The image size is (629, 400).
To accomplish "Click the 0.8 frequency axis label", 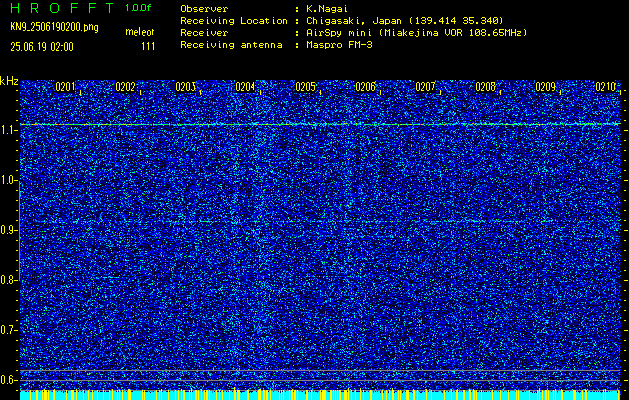I will (9, 280).
